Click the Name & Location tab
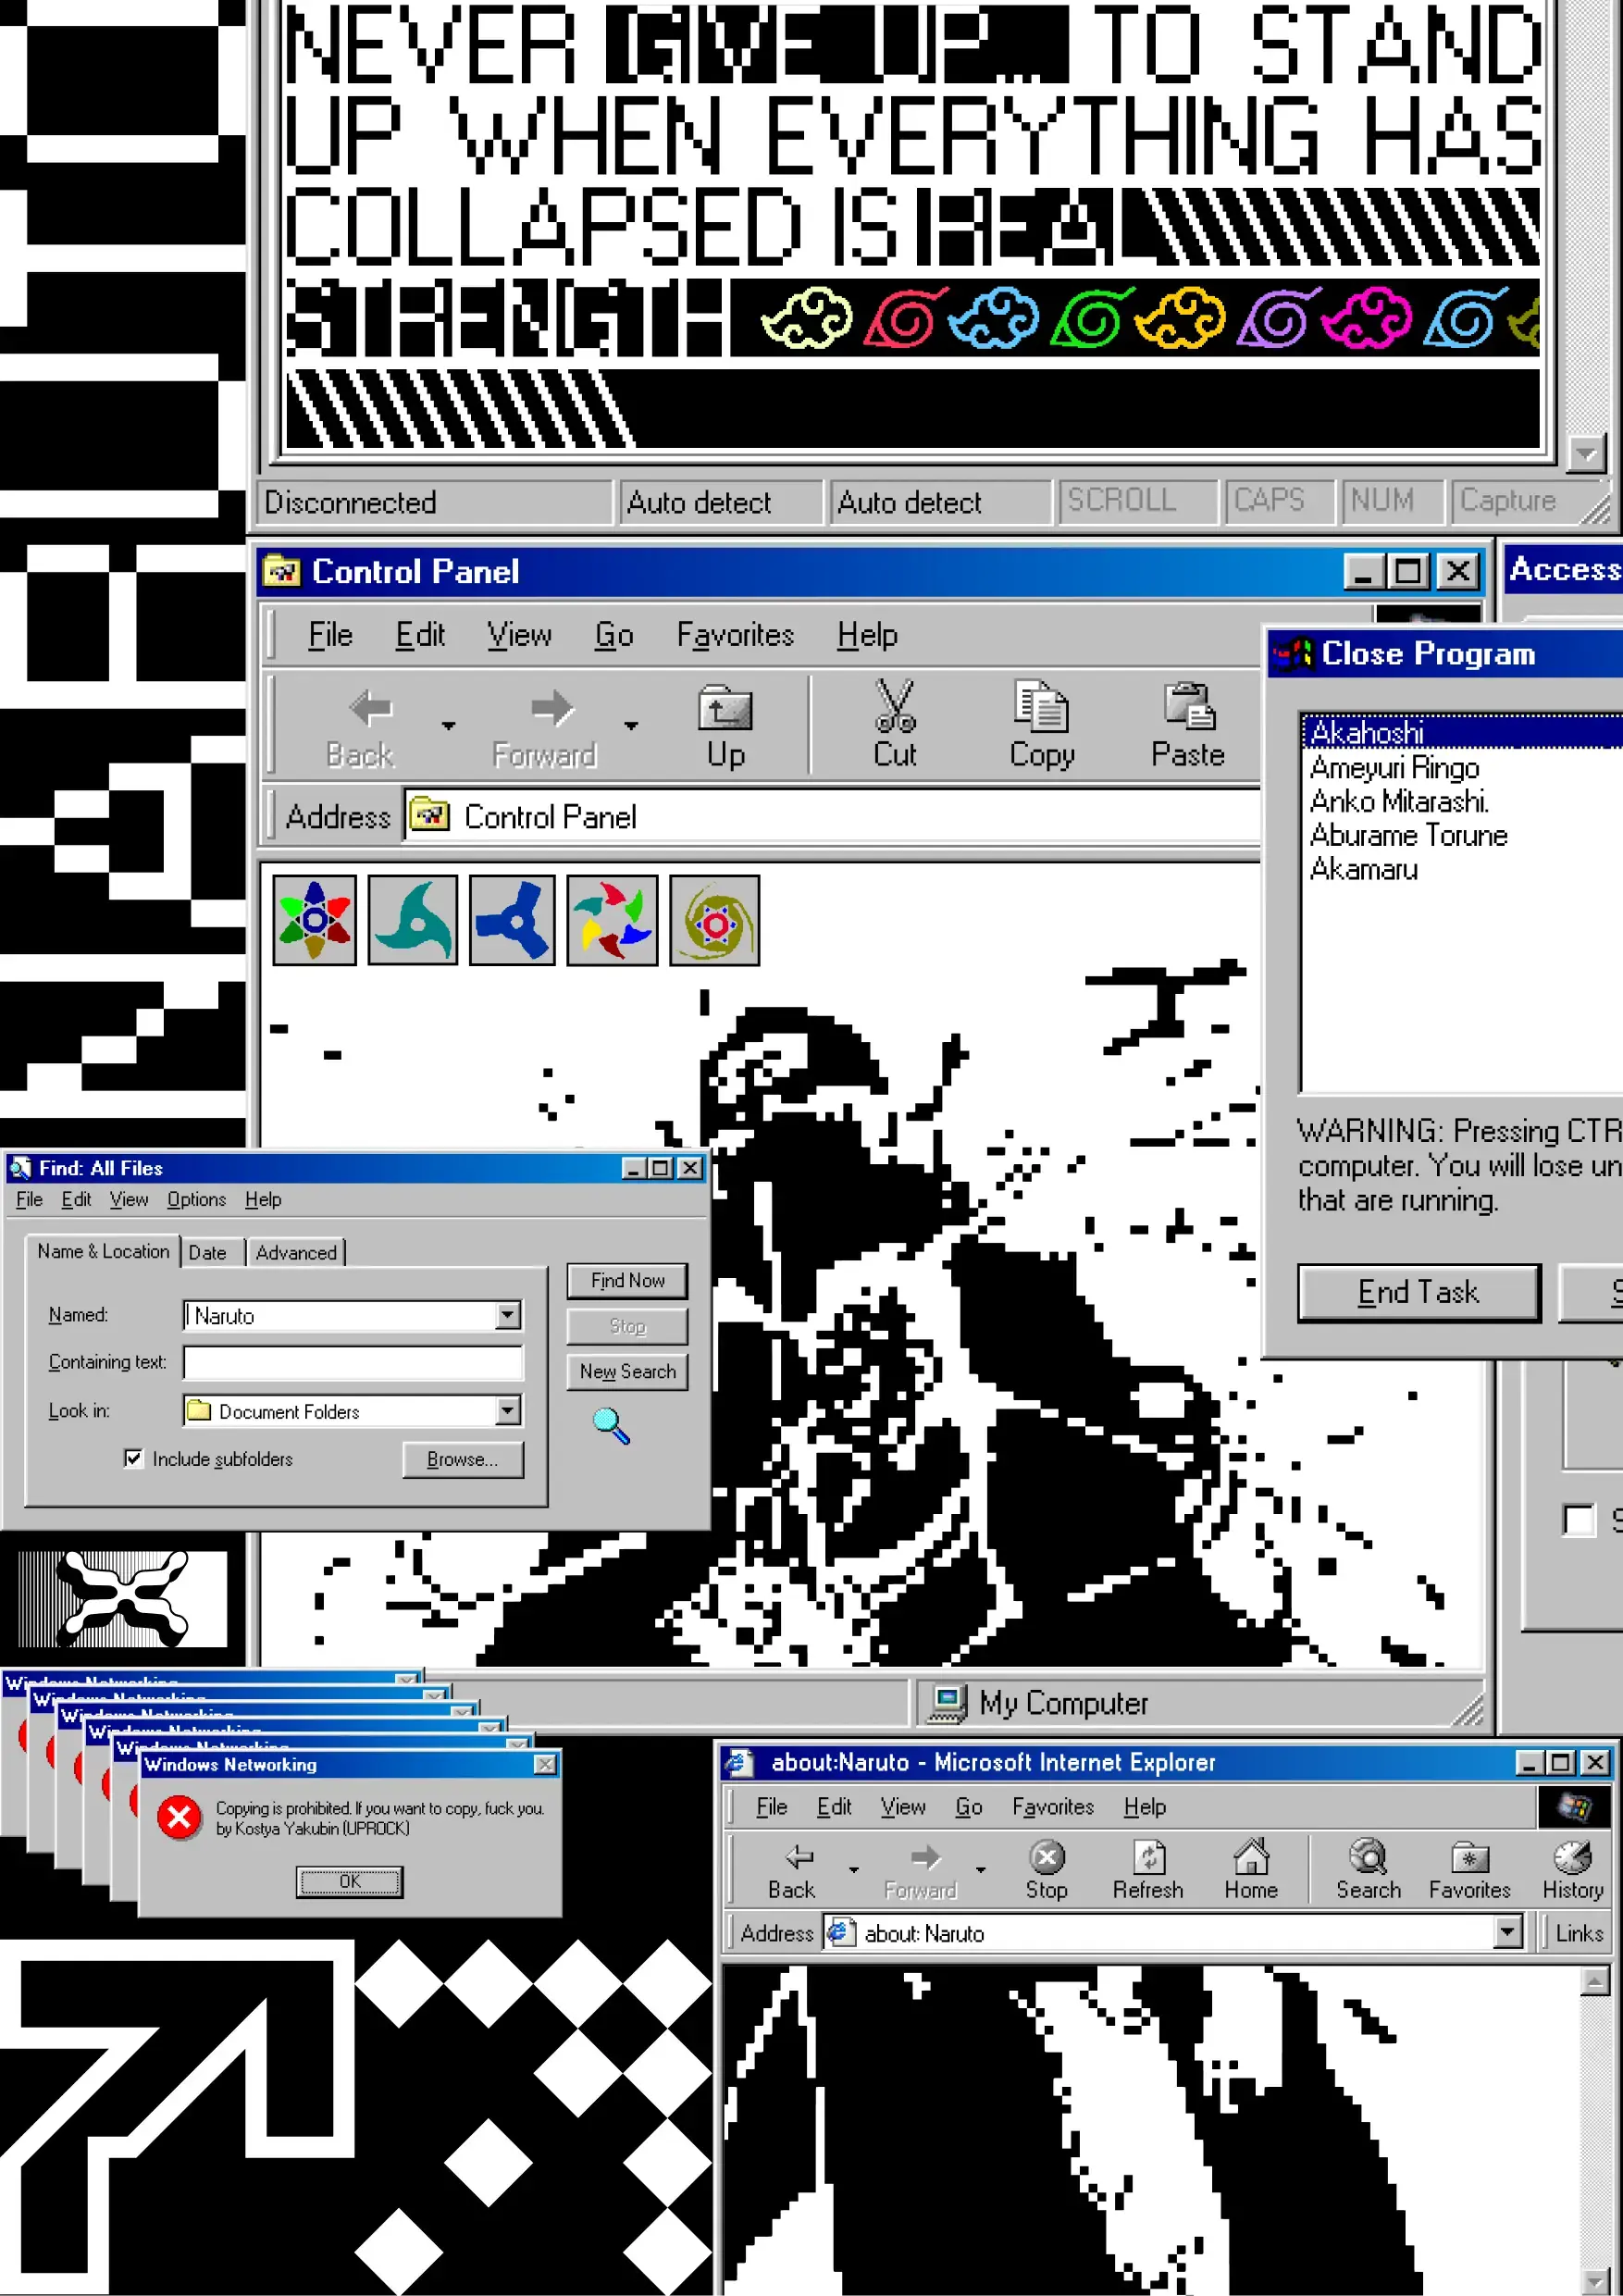The height and width of the screenshot is (2296, 1623). (103, 1251)
